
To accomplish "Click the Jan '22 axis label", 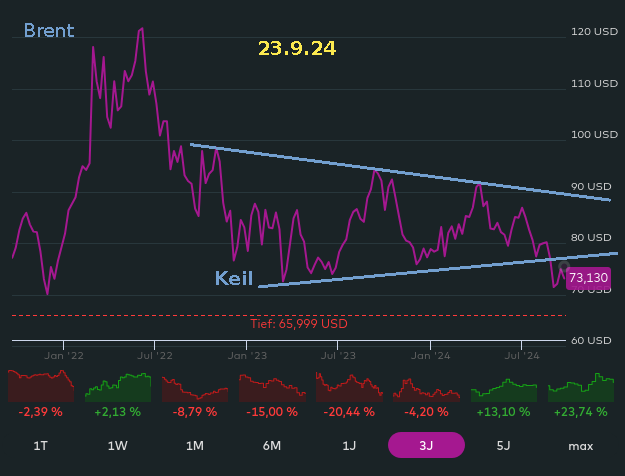I will coord(64,356).
